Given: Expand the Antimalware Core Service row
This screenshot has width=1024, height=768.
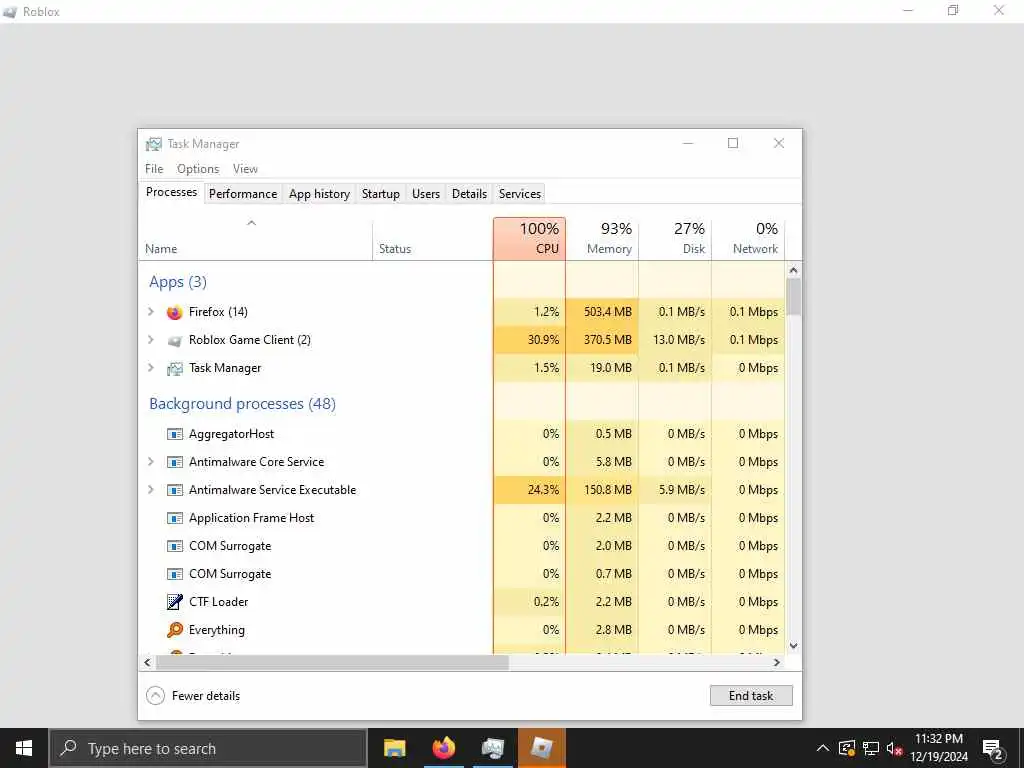Looking at the screenshot, I should tap(151, 462).
